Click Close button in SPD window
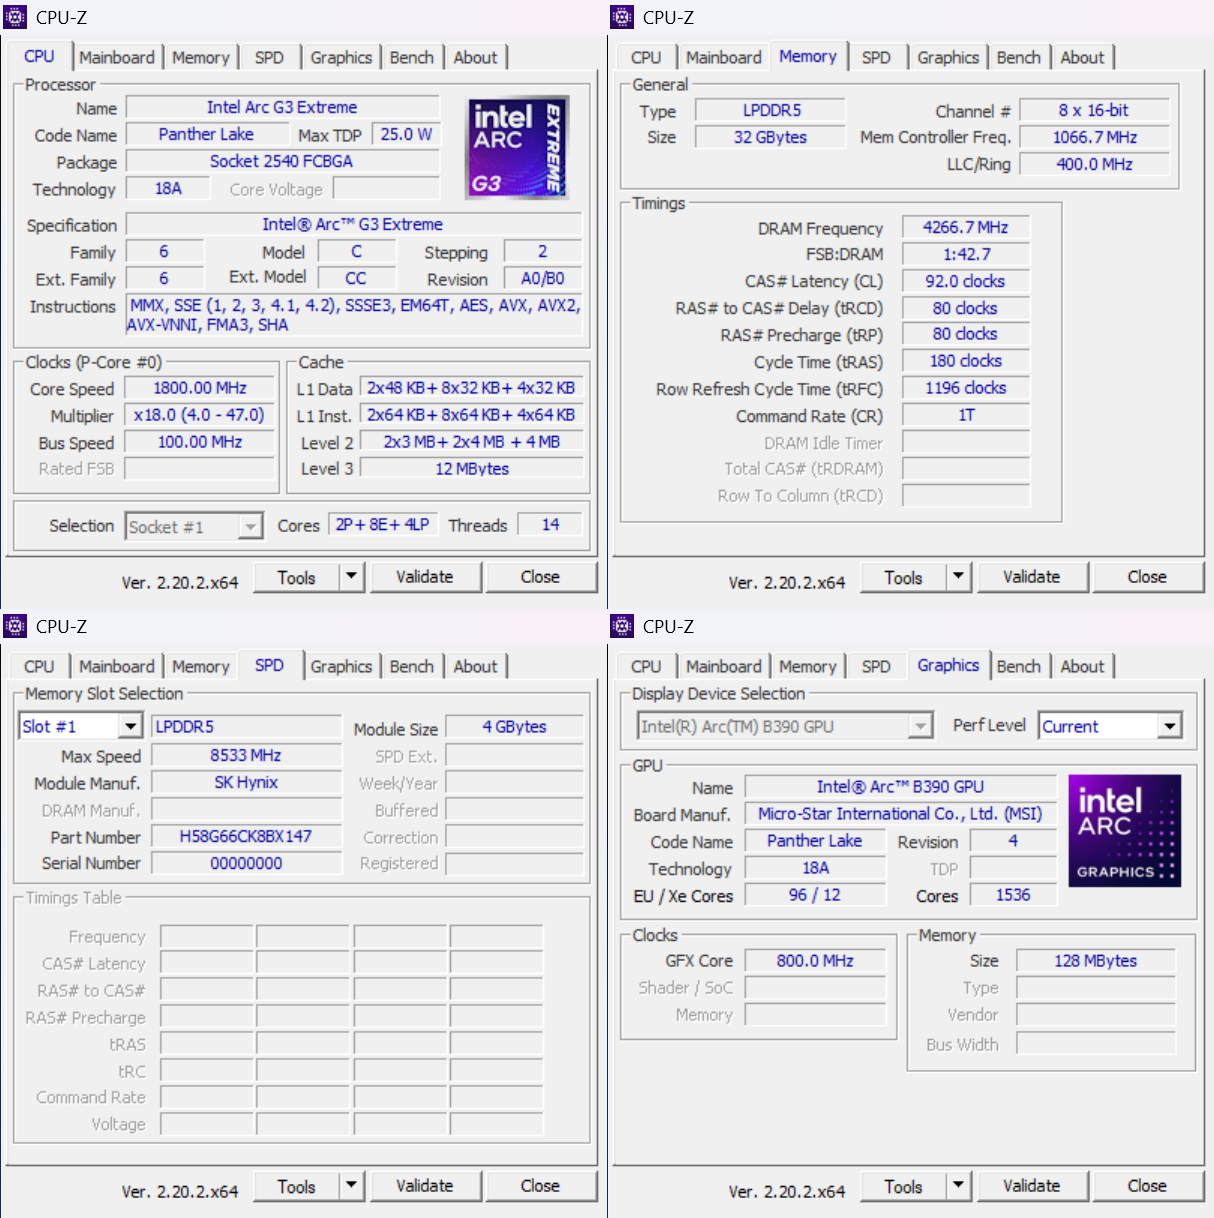 click(540, 1185)
